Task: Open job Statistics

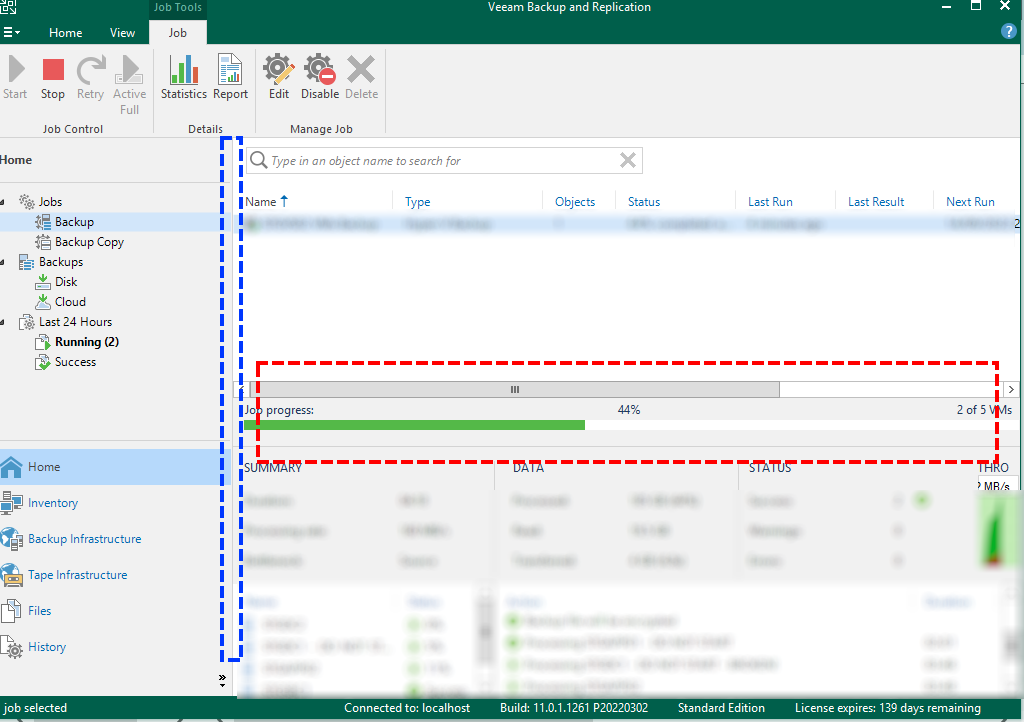Action: 184,77
